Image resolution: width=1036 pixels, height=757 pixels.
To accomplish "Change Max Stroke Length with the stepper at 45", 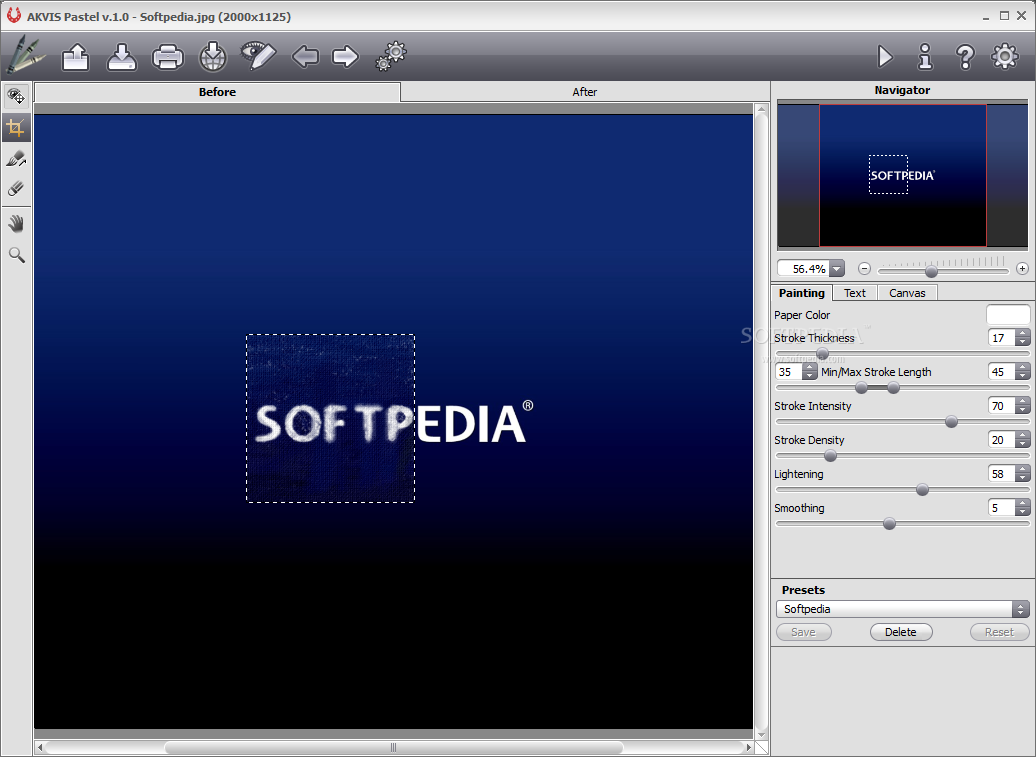I will (1023, 372).
